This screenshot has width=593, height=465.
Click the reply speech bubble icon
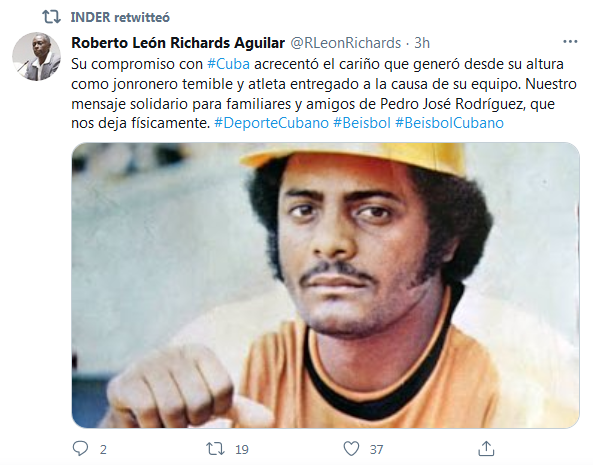[x=80, y=449]
